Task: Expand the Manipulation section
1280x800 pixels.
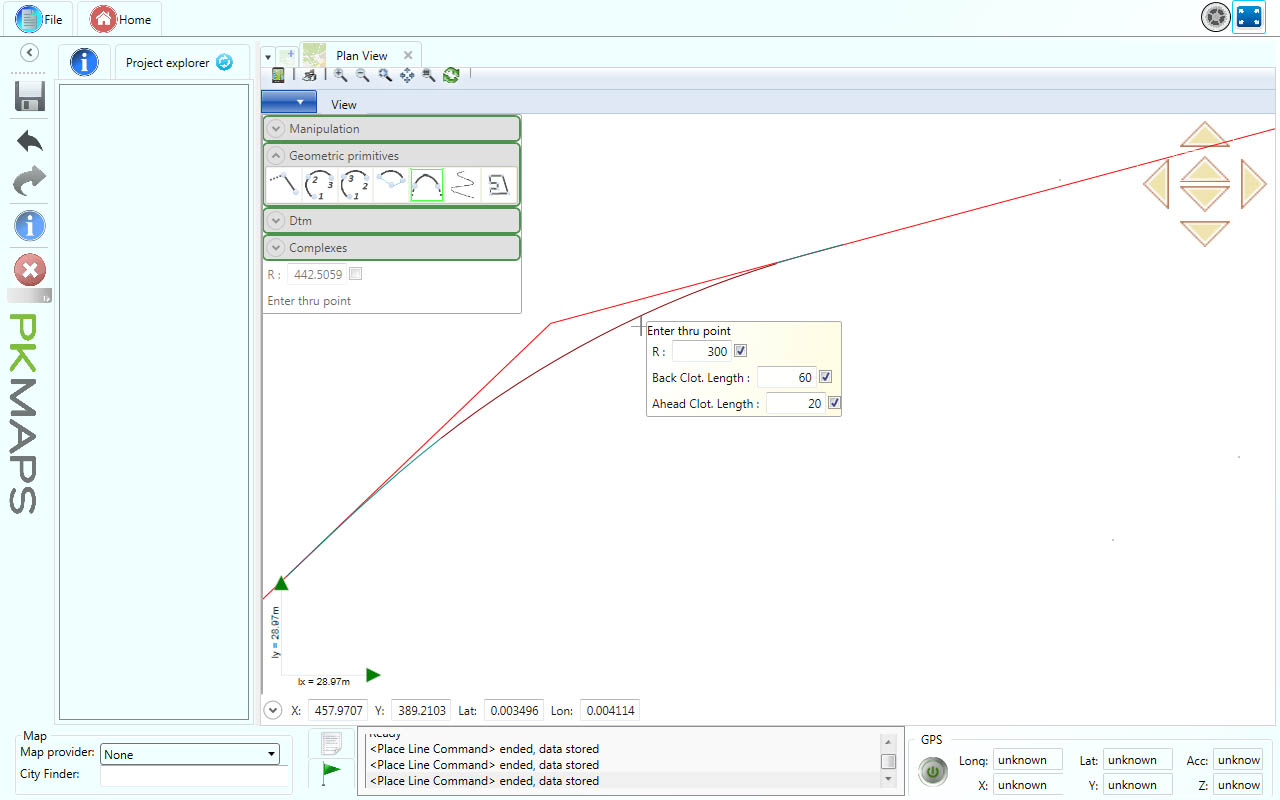Action: (392, 129)
